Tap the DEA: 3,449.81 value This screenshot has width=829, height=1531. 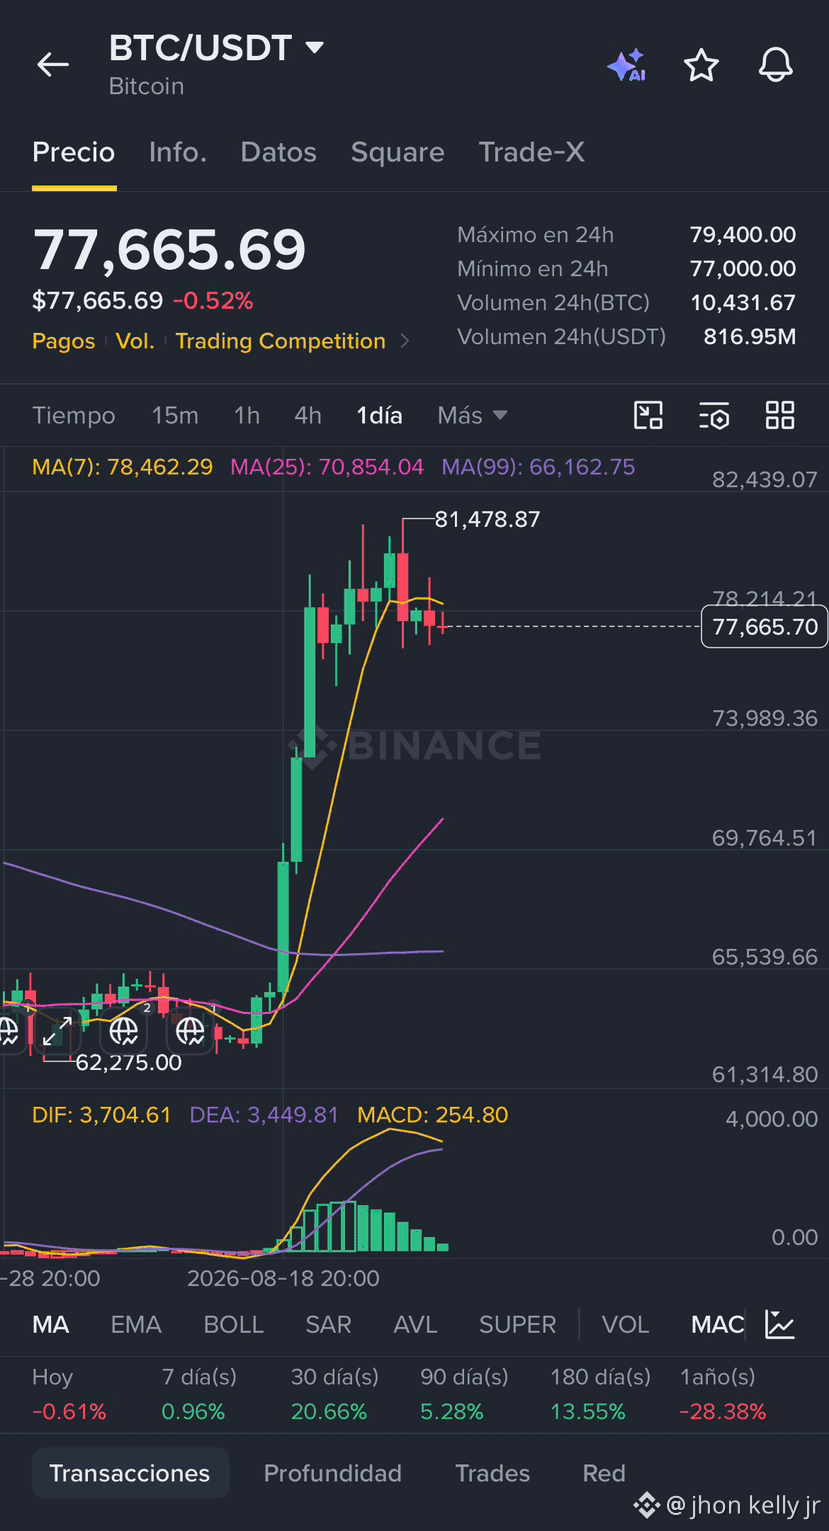pyautogui.click(x=264, y=1115)
